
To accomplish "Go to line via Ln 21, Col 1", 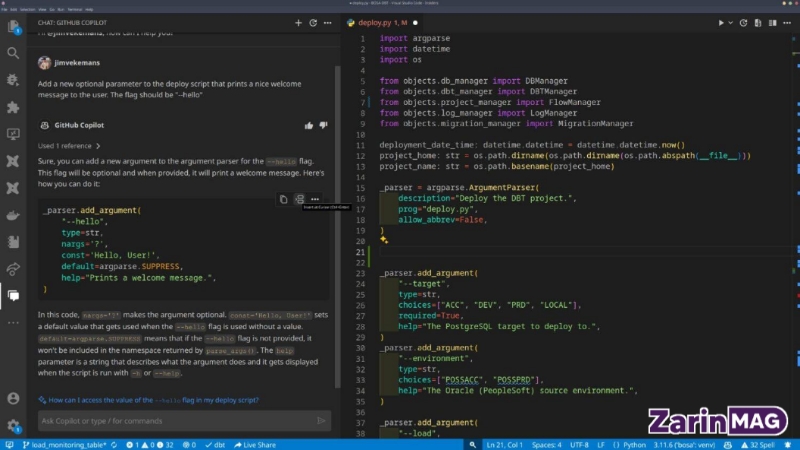I will 504,445.
